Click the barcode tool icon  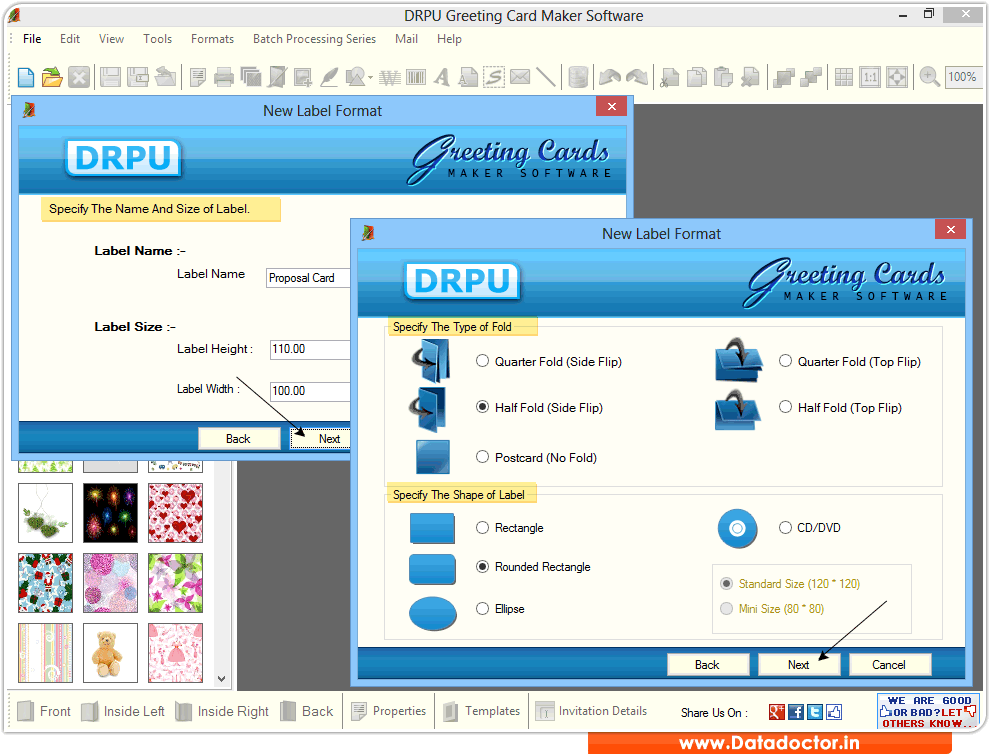point(415,77)
